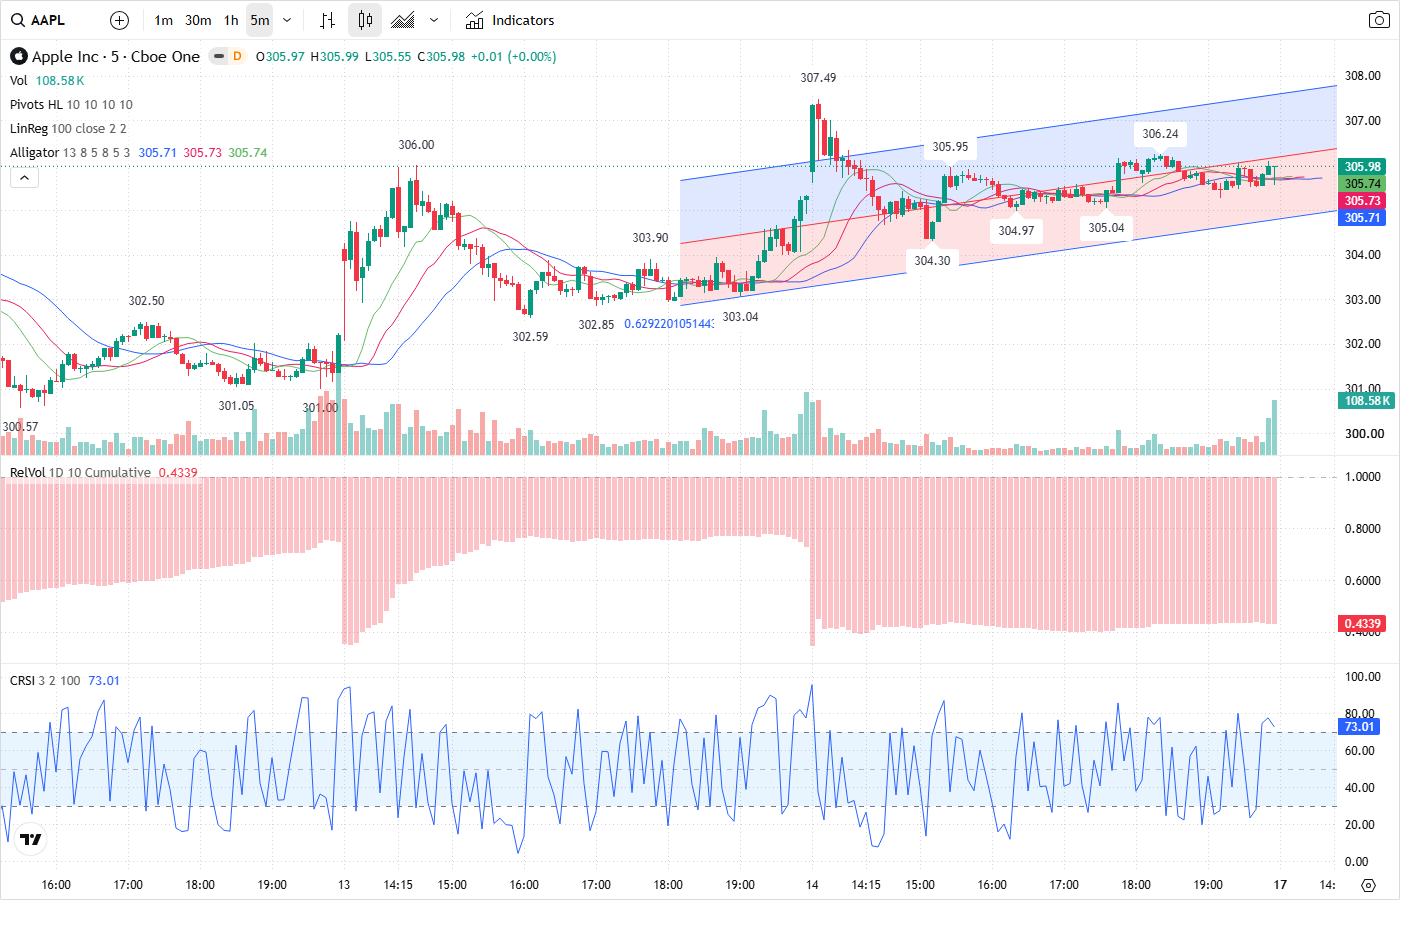Click the 300.00 price scale value
This screenshot has height=950, width=1420.
(1364, 433)
